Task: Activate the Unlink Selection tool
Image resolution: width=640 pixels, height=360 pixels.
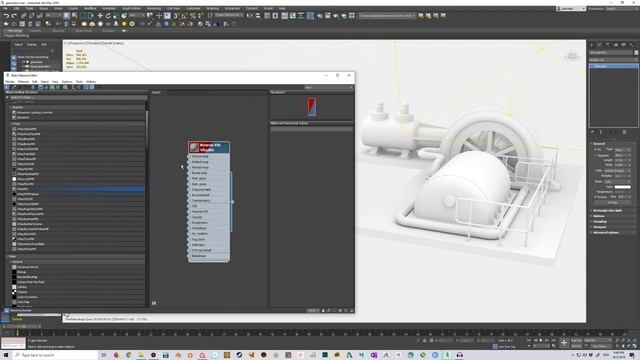Action: tap(31, 16)
